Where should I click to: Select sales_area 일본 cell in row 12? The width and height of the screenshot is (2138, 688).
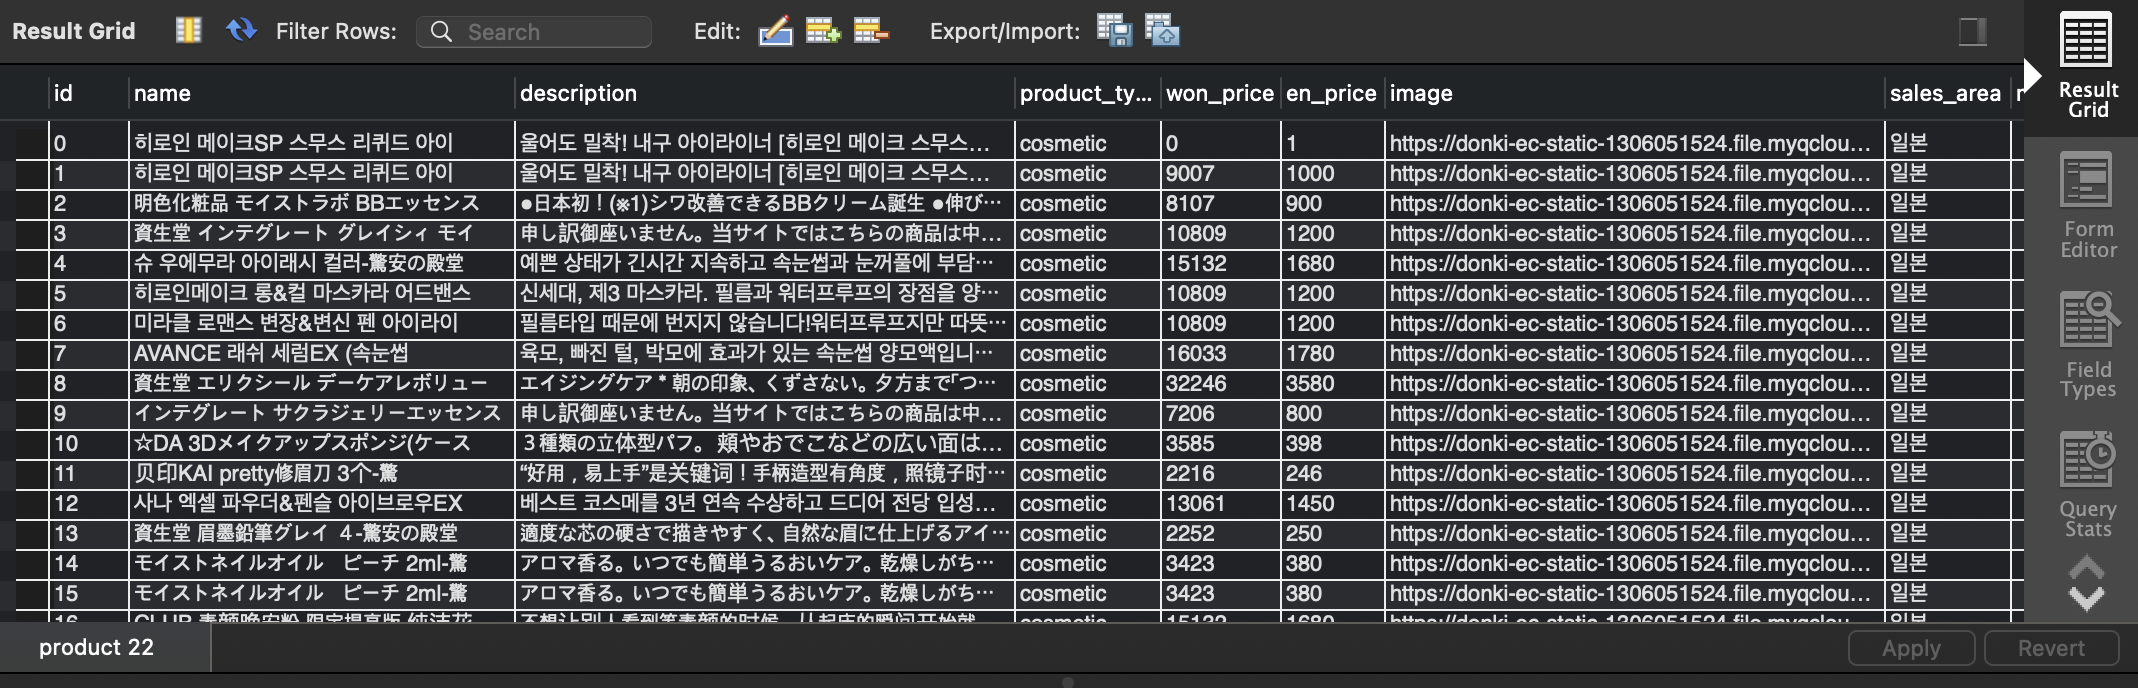click(1946, 503)
